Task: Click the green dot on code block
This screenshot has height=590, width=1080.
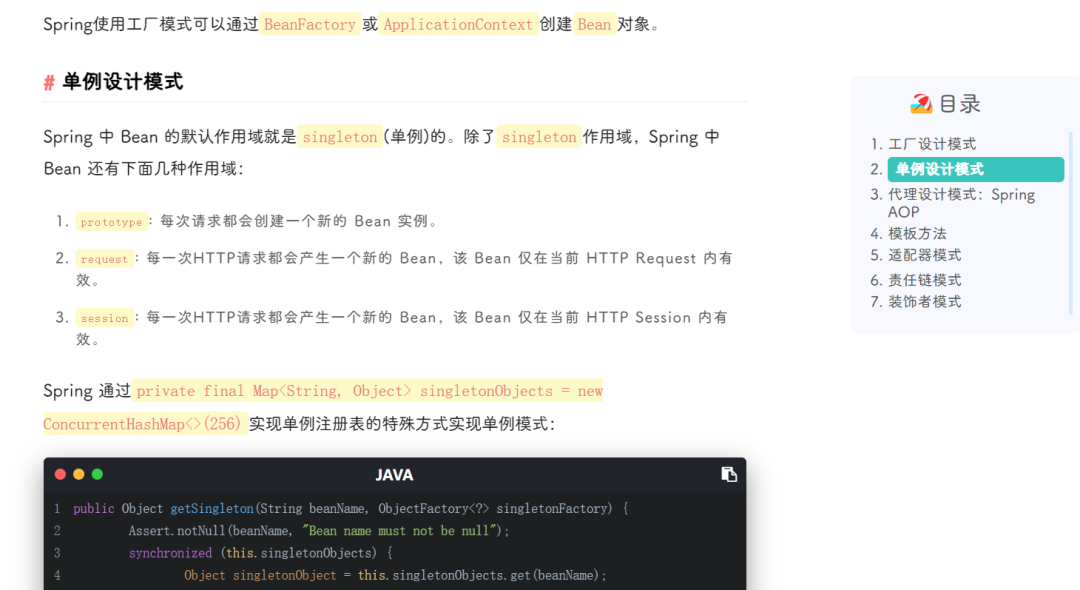Action: click(x=97, y=474)
